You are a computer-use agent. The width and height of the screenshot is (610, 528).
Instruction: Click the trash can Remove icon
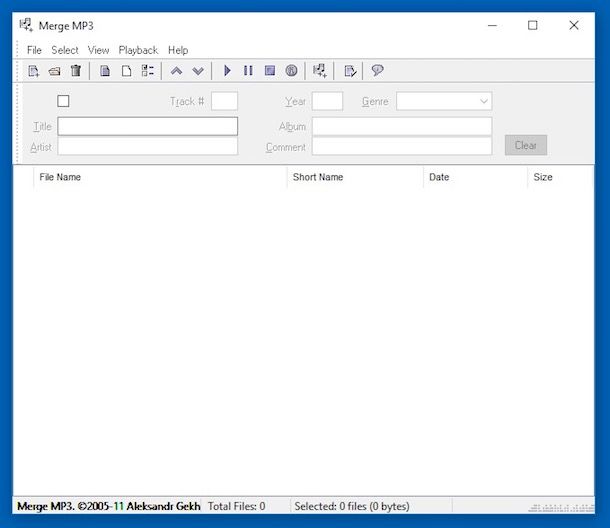tap(76, 70)
